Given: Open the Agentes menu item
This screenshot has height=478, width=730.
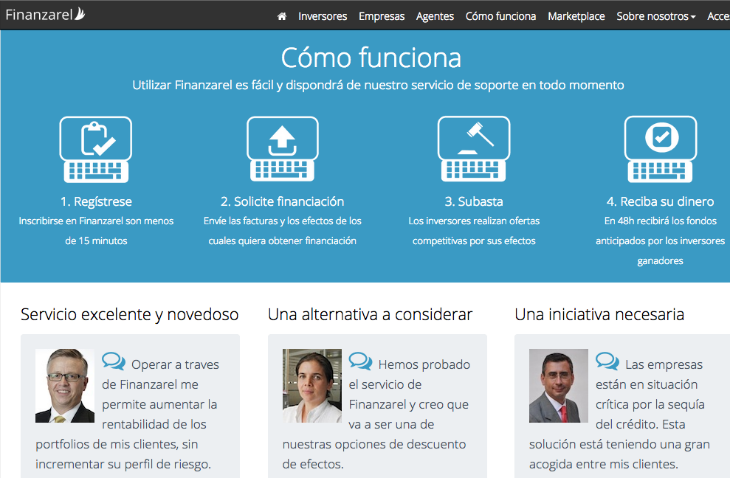Looking at the screenshot, I should pyautogui.click(x=435, y=16).
